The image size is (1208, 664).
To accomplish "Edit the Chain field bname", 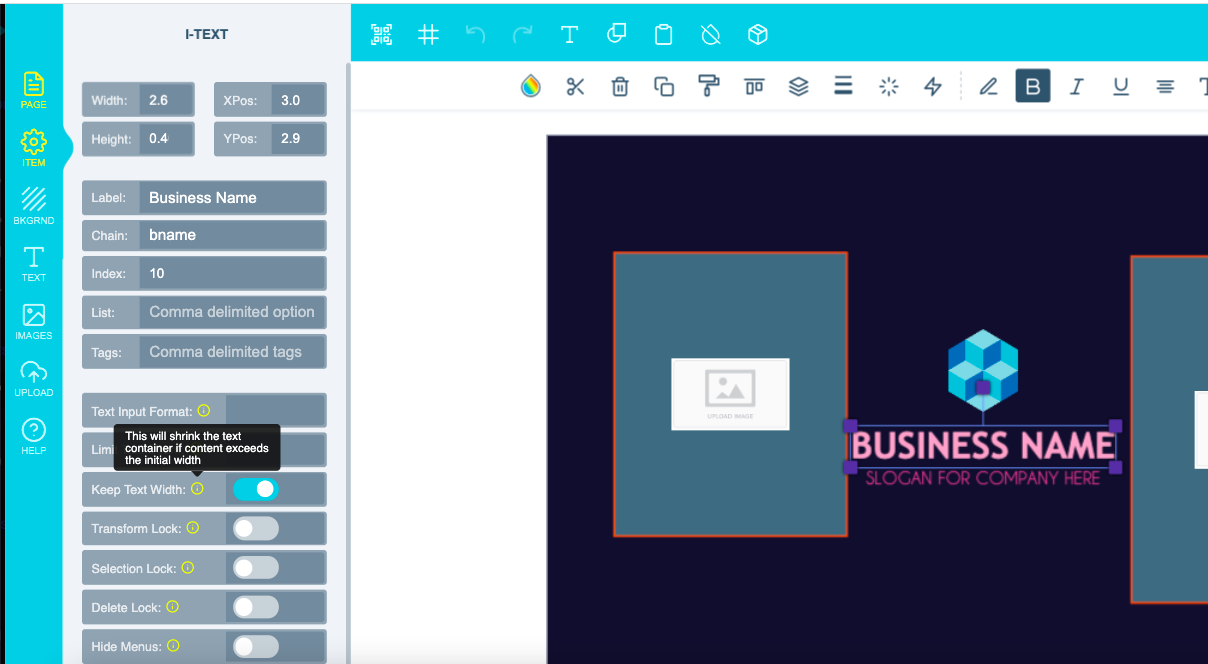I will (x=233, y=235).
